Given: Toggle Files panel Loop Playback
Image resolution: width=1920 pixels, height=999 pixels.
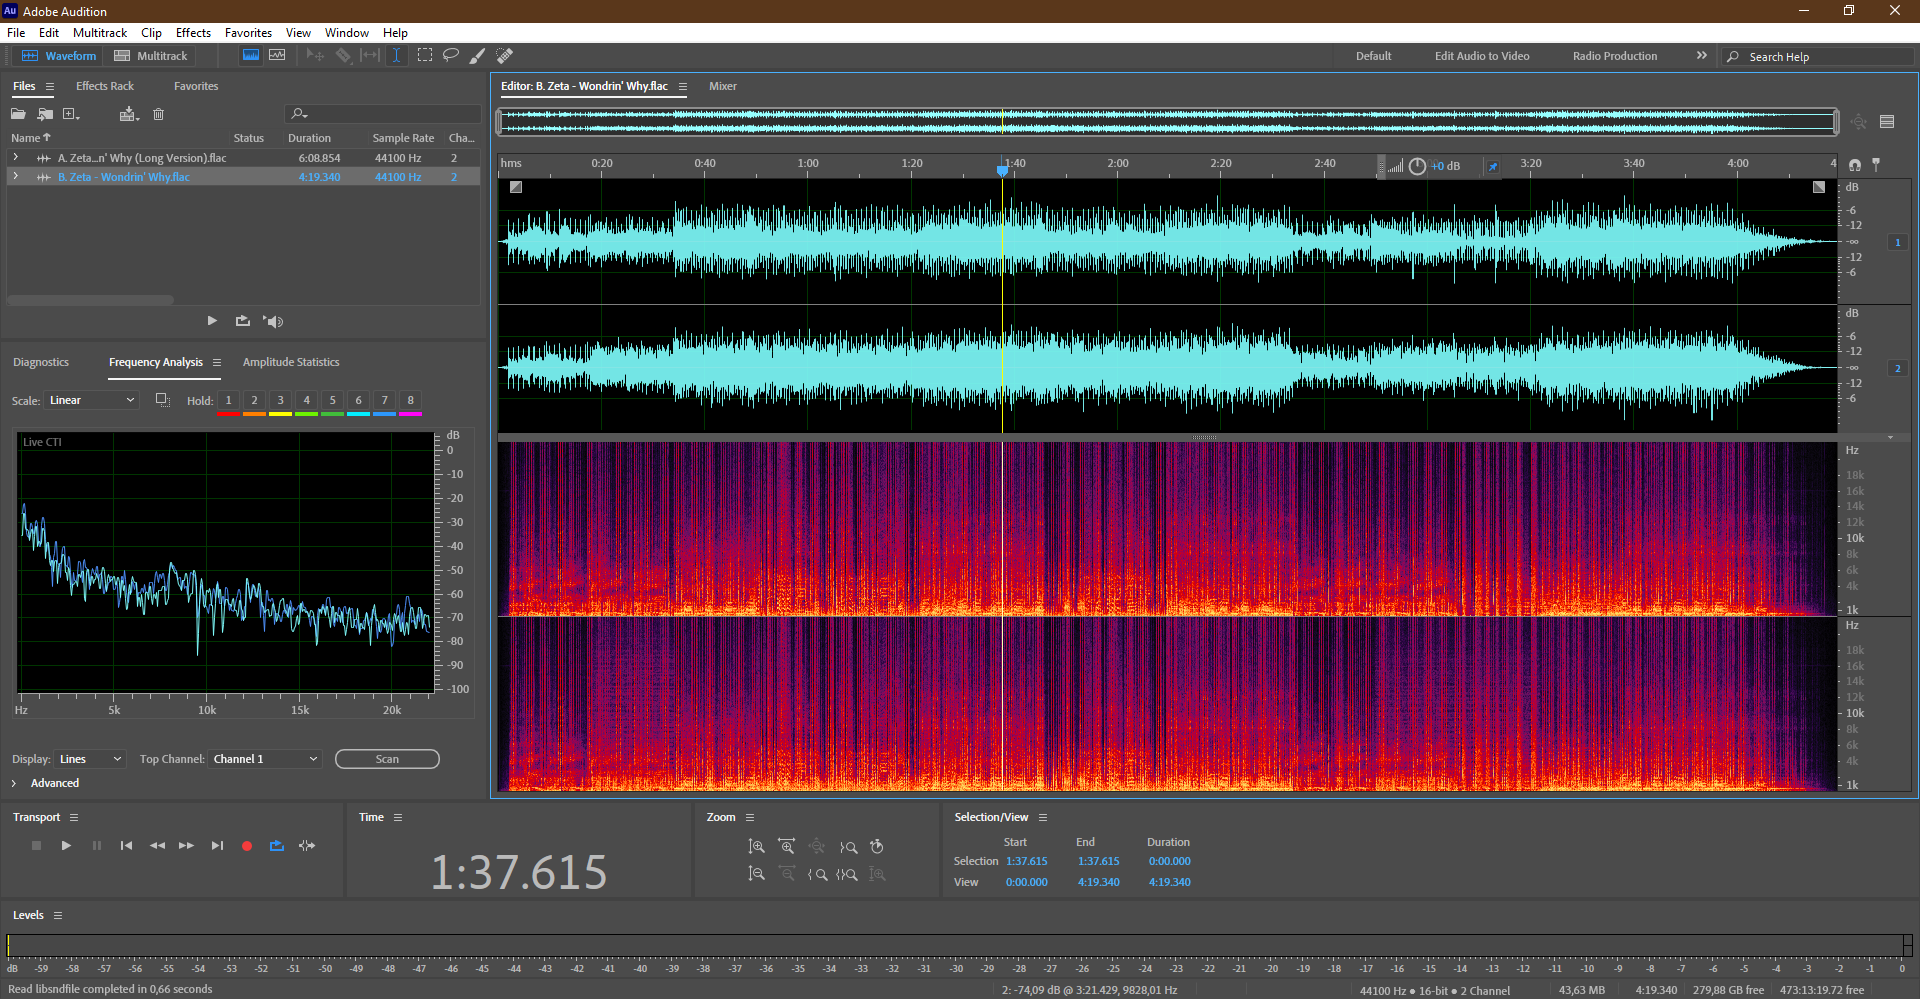Looking at the screenshot, I should click(242, 321).
